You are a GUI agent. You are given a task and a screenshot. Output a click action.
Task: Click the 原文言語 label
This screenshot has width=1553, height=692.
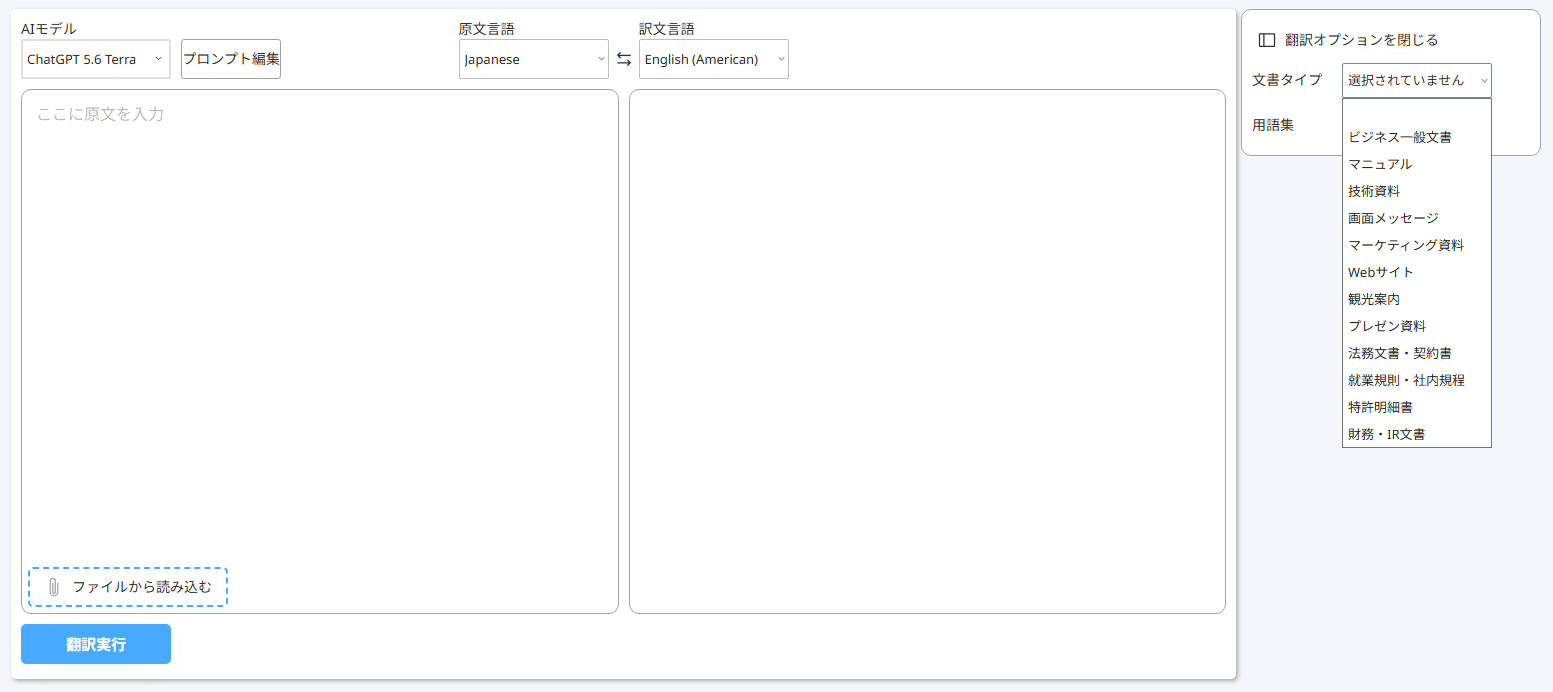coord(487,29)
